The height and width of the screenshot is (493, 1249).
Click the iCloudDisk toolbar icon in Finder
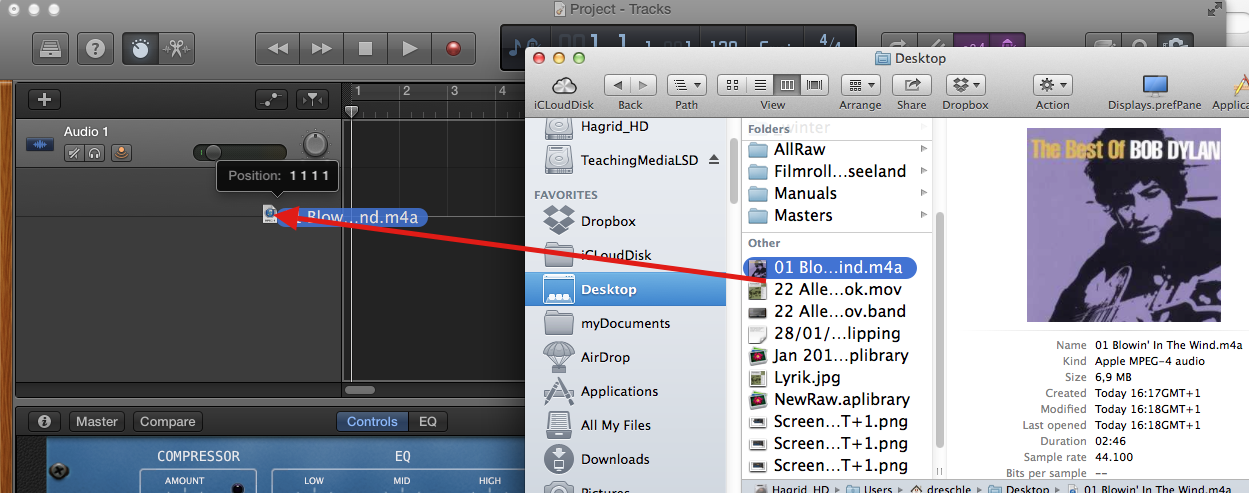564,86
